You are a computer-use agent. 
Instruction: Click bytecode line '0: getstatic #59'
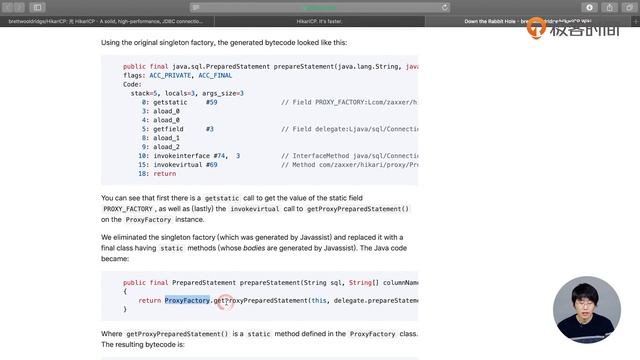(x=180, y=102)
